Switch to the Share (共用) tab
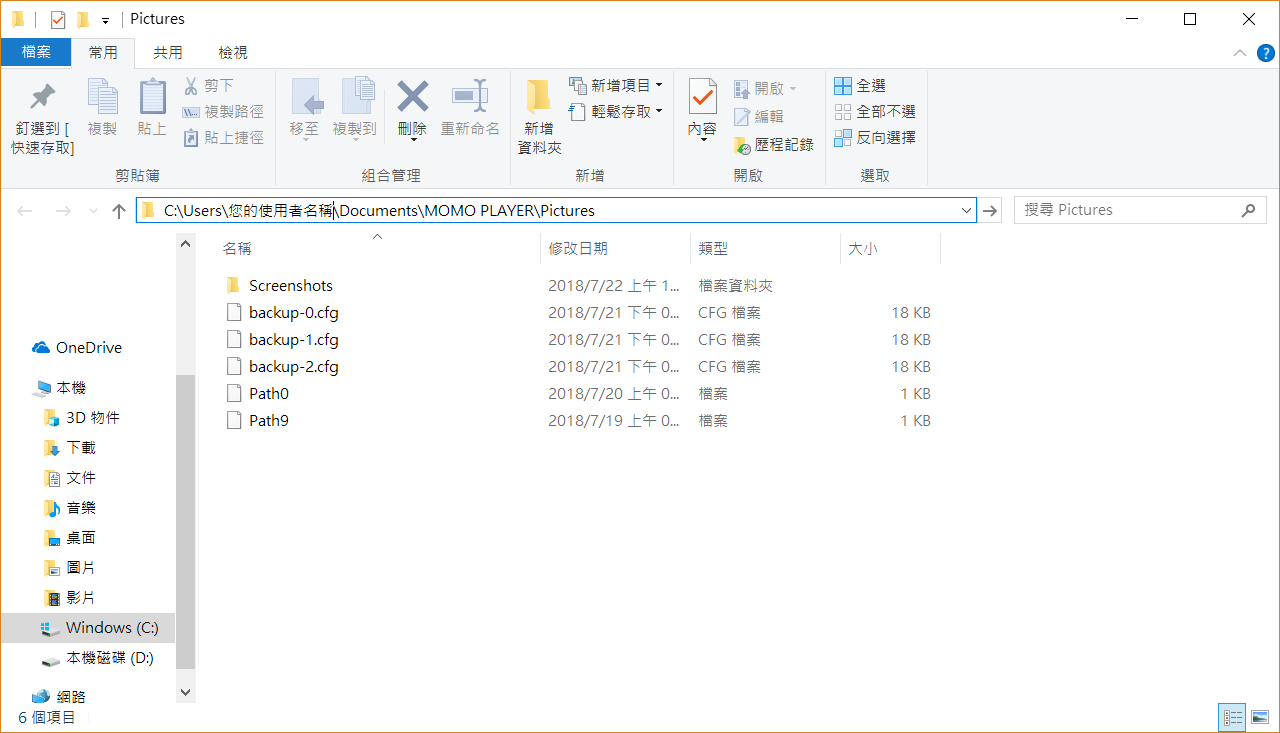The height and width of the screenshot is (733, 1280). (x=168, y=52)
